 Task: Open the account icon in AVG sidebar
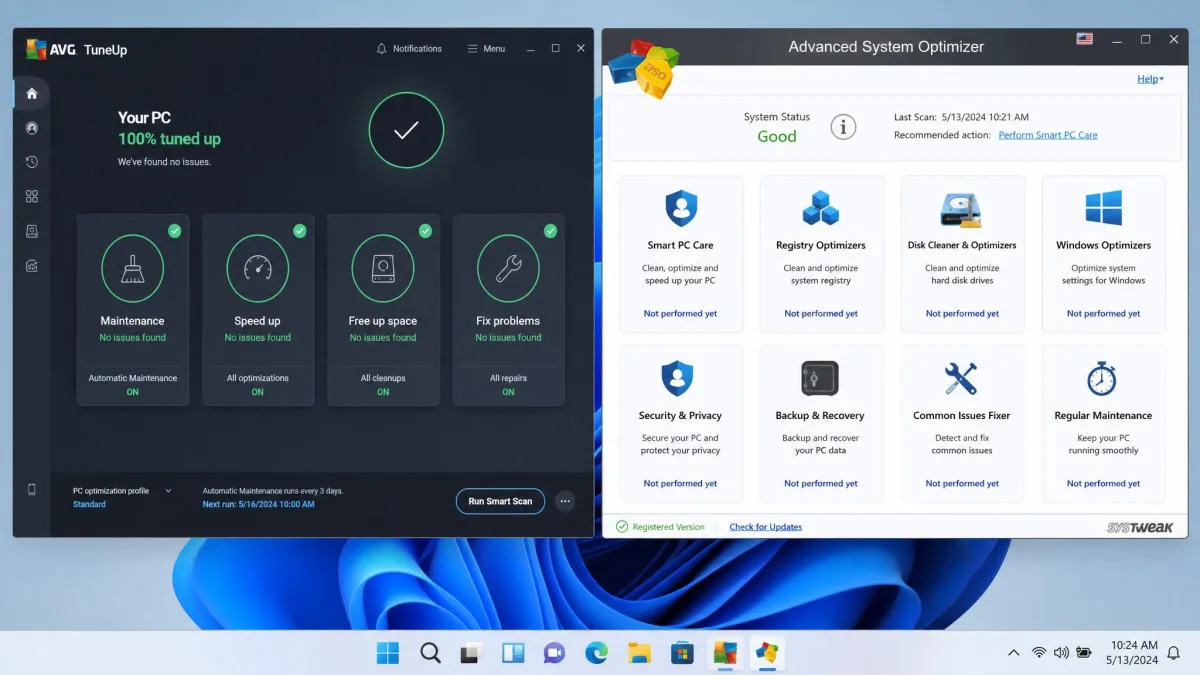32,128
